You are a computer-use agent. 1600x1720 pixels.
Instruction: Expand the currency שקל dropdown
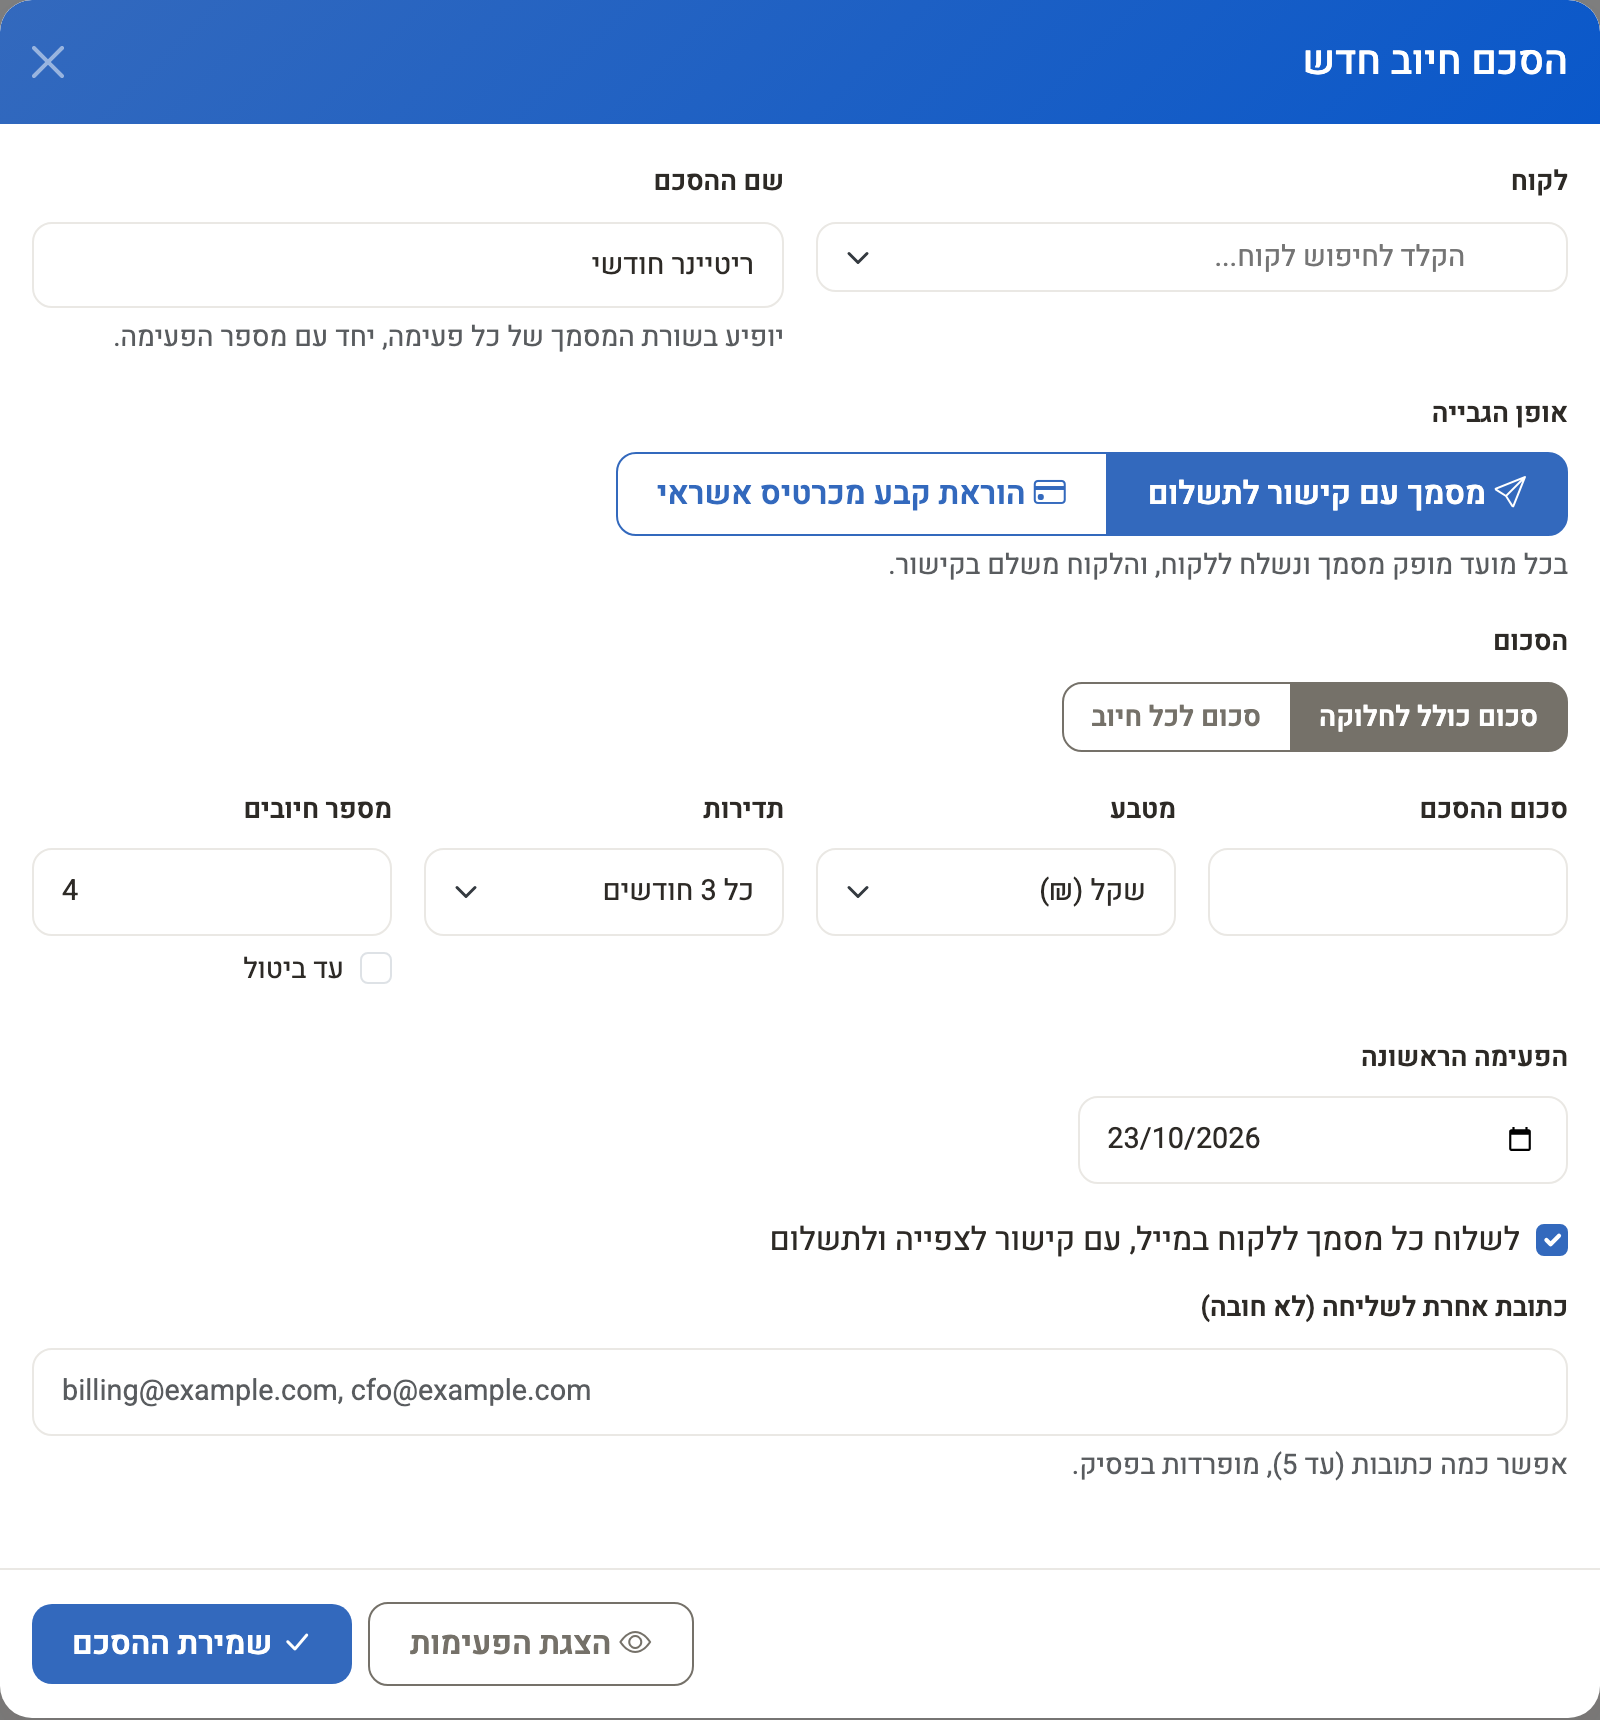996,892
